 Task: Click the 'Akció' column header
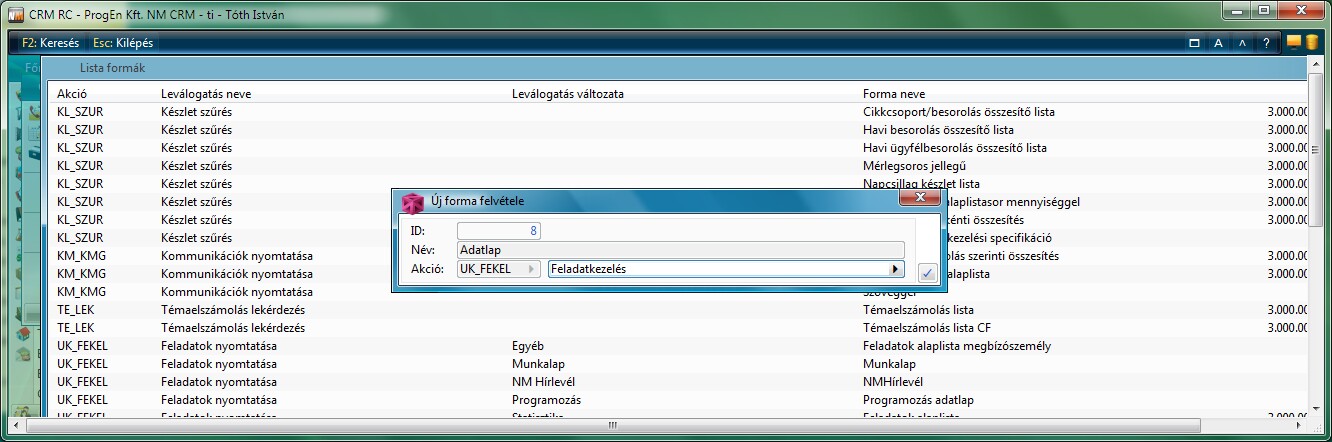pyautogui.click(x=73, y=93)
